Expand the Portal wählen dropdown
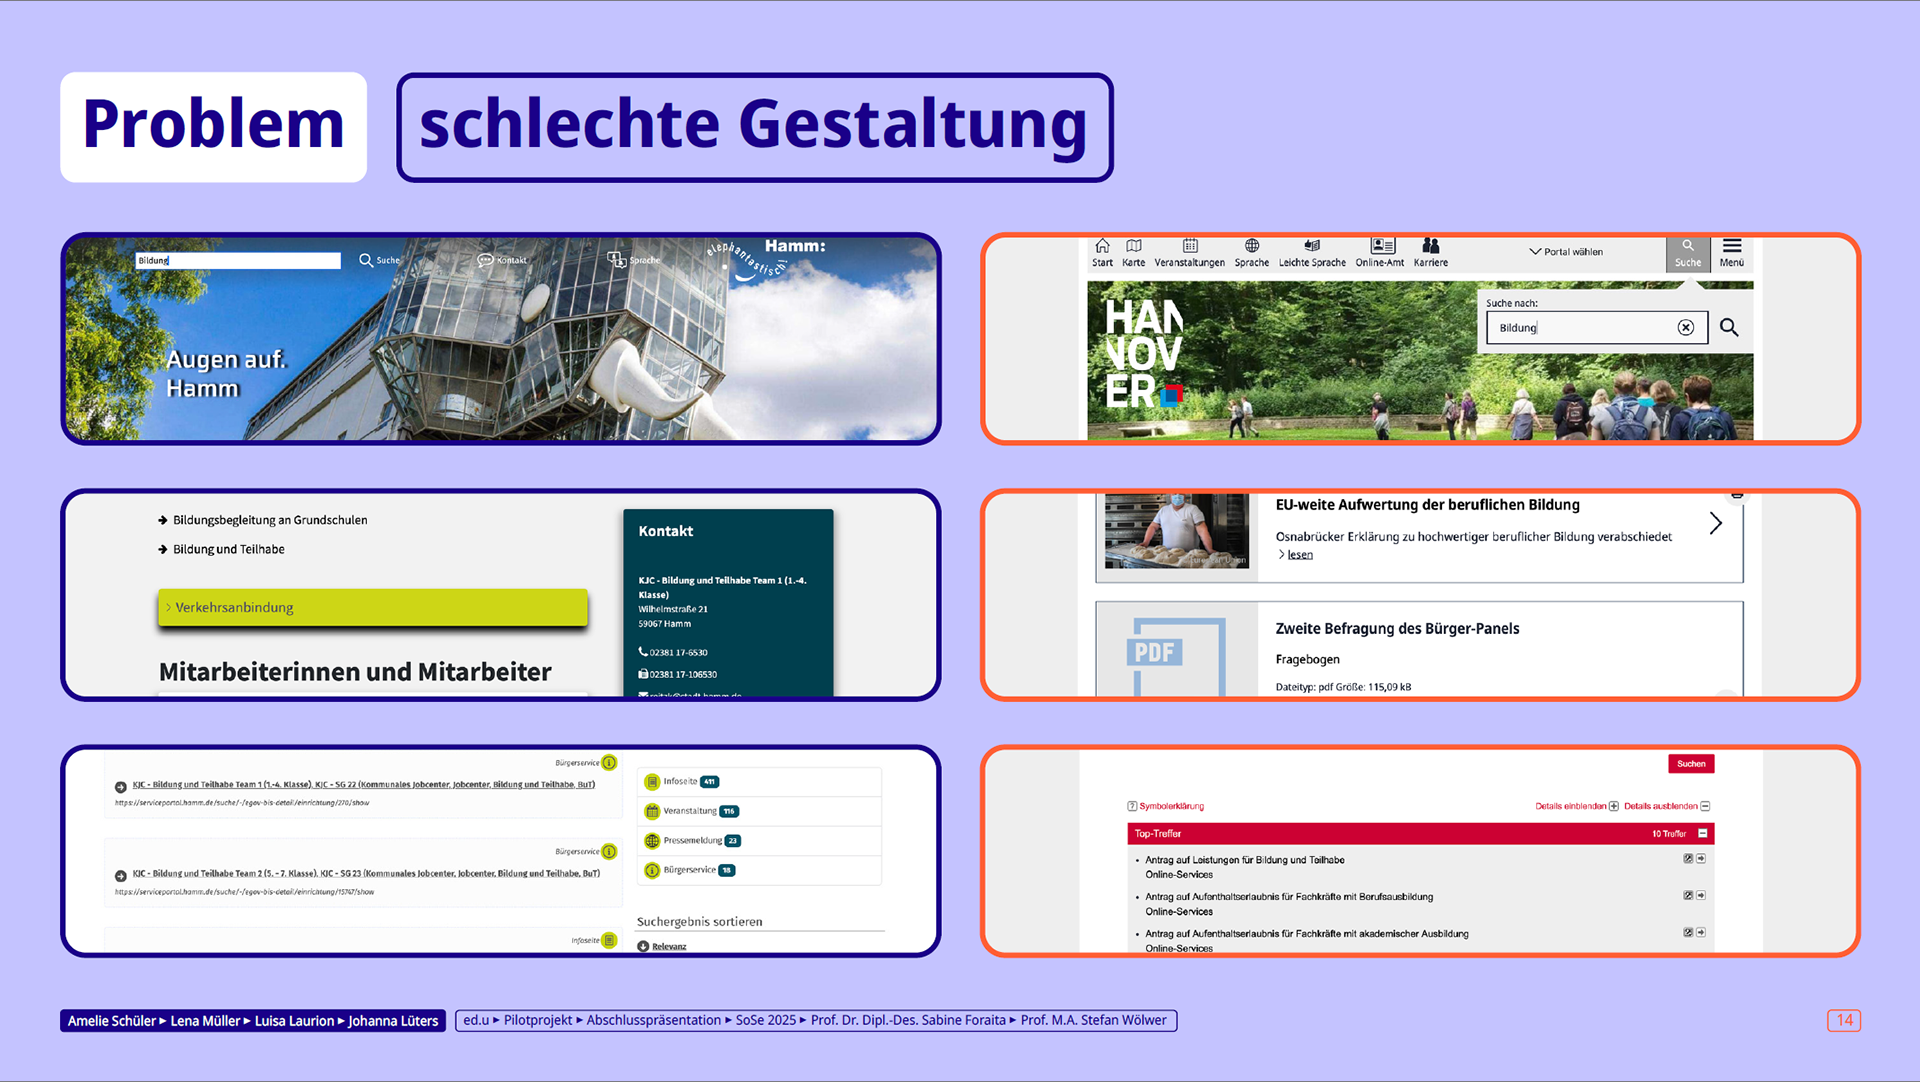Image resolution: width=1920 pixels, height=1082 pixels. [1566, 252]
